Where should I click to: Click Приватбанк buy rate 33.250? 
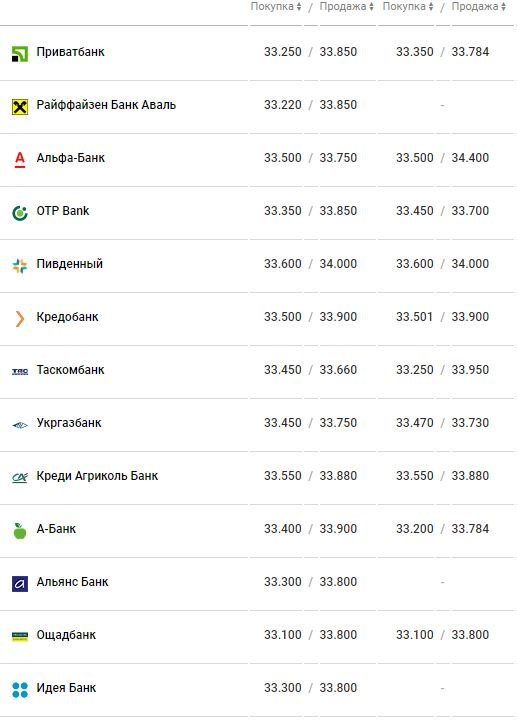(283, 51)
